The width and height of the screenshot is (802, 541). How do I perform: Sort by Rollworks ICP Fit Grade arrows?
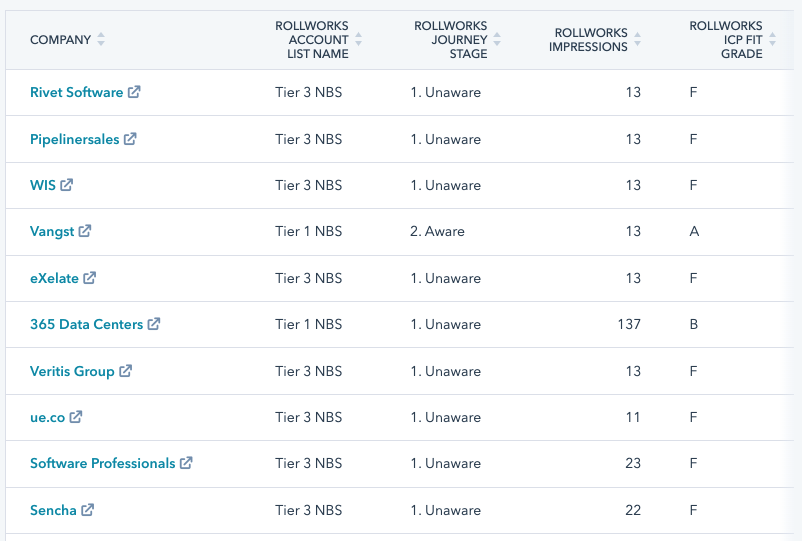[x=772, y=39]
